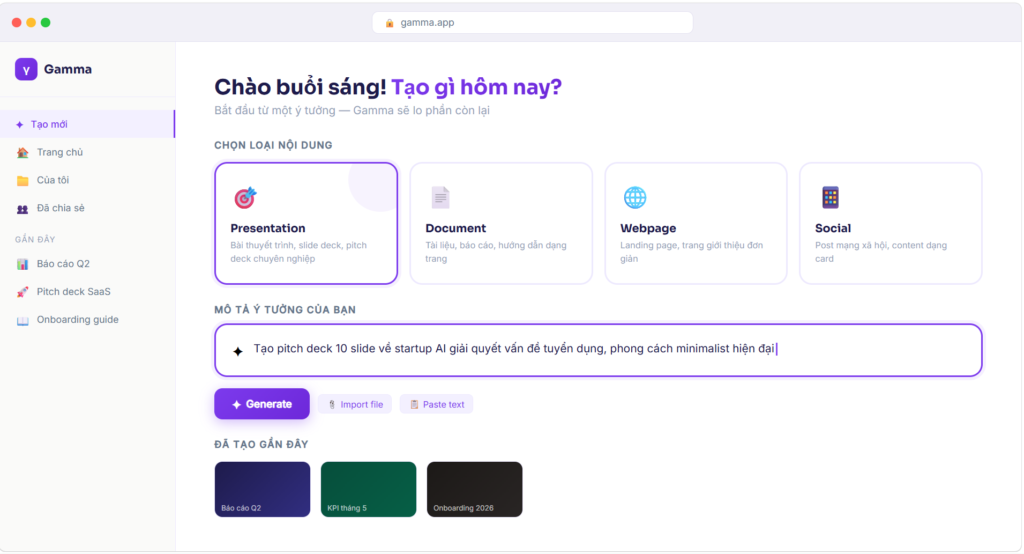
Task: Open the Đã chia sẻ section
Action: point(88,208)
